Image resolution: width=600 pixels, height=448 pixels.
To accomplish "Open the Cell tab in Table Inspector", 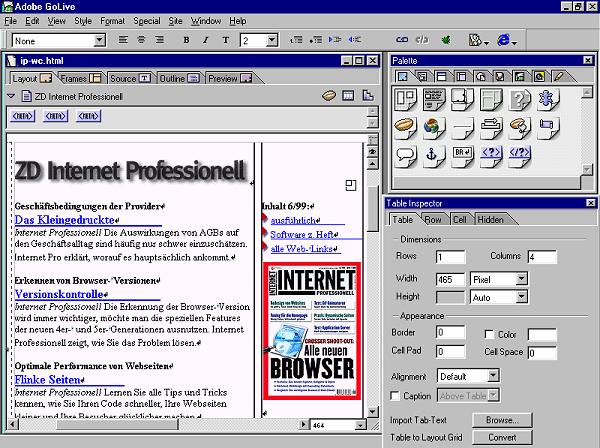I will tap(460, 220).
